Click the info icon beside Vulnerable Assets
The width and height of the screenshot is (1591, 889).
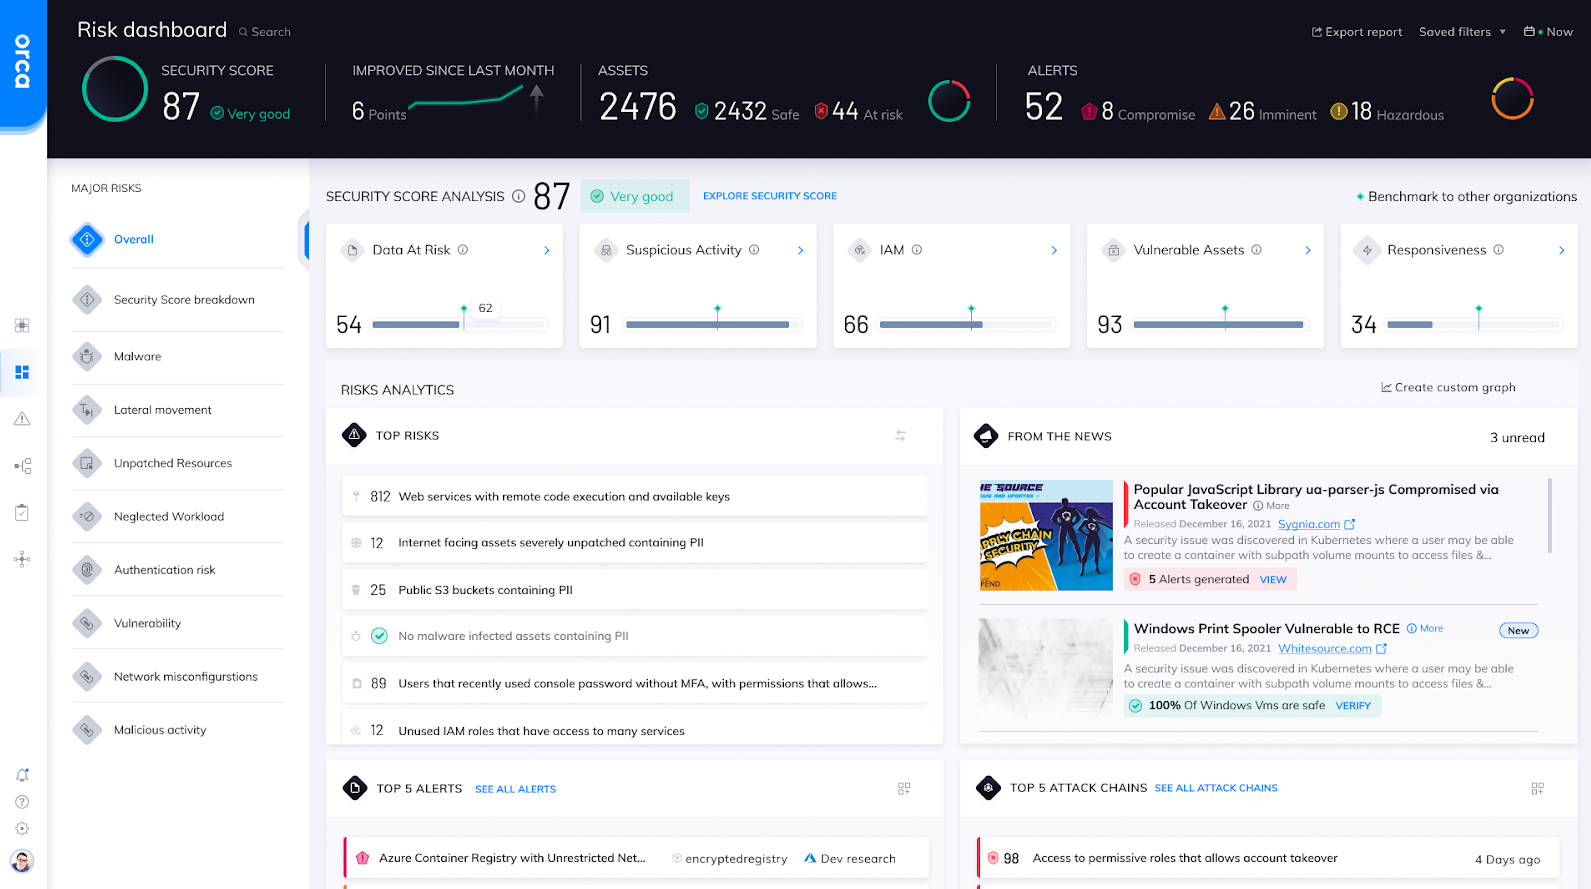pyautogui.click(x=1257, y=250)
